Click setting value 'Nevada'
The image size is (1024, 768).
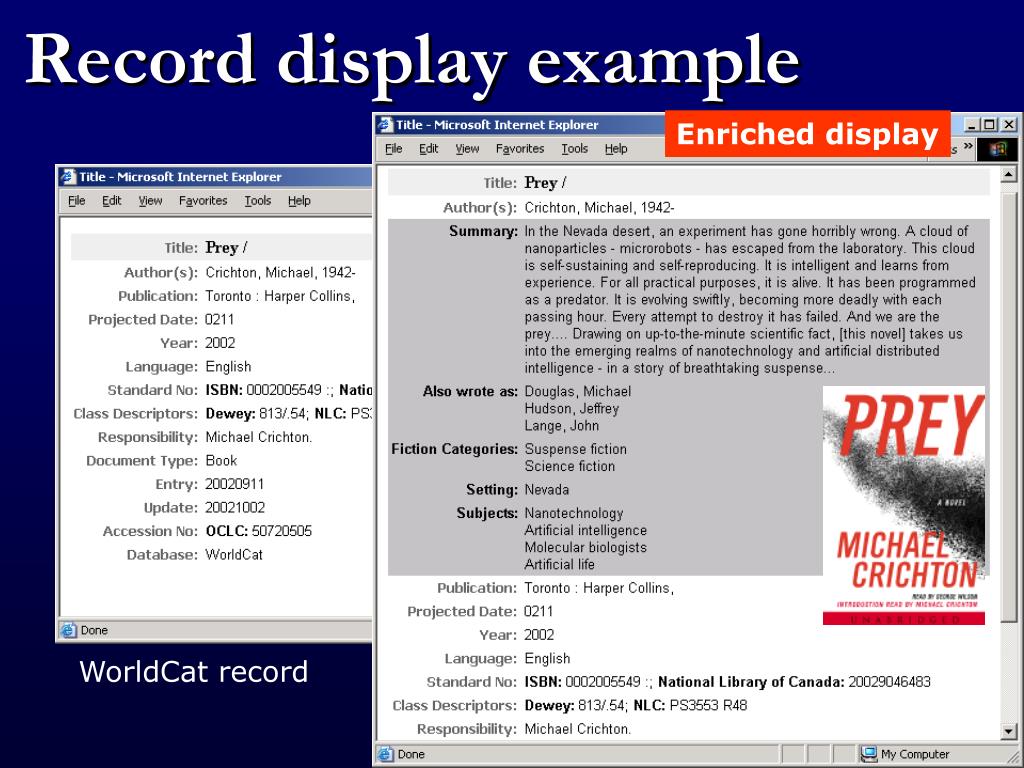pyautogui.click(x=547, y=490)
